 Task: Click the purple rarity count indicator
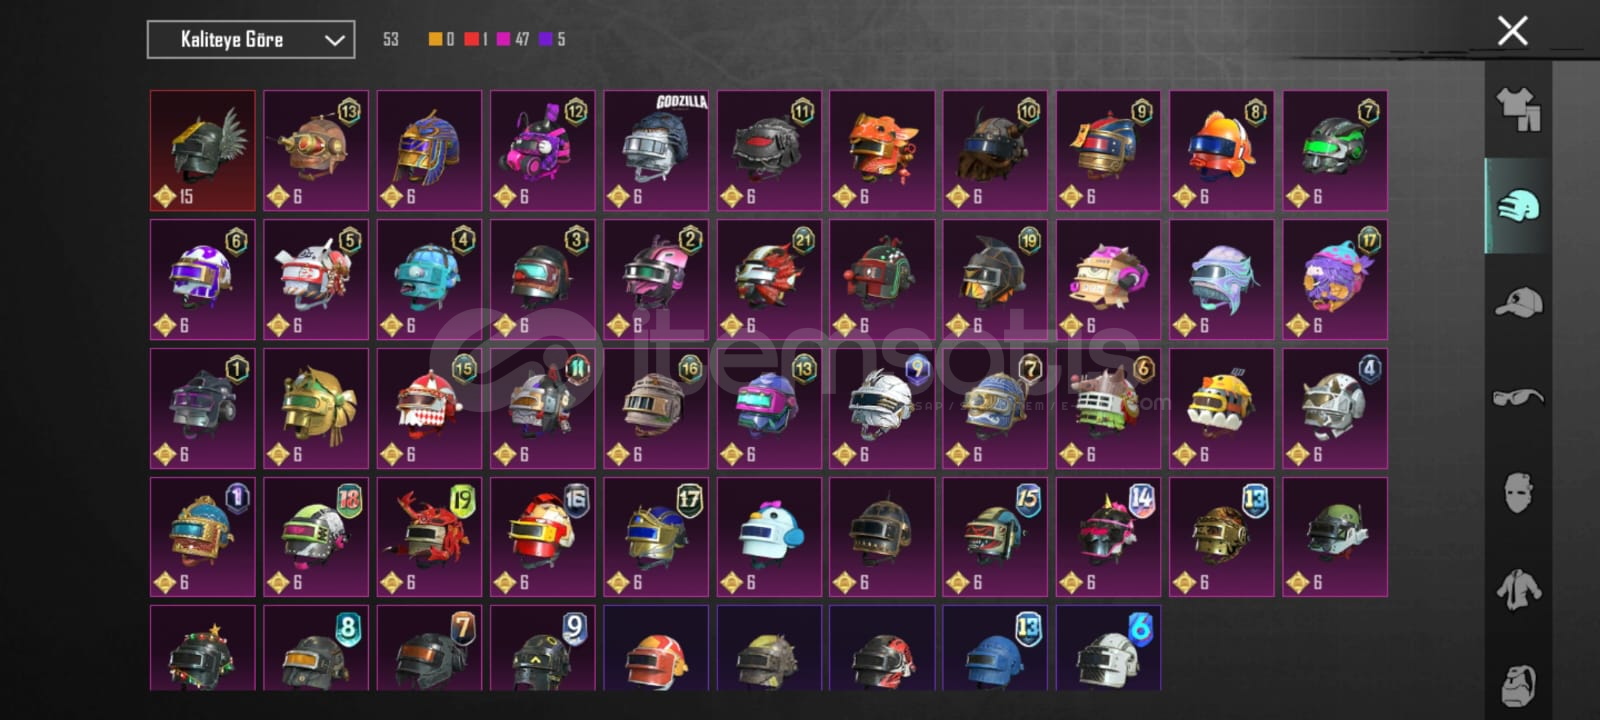coord(552,39)
